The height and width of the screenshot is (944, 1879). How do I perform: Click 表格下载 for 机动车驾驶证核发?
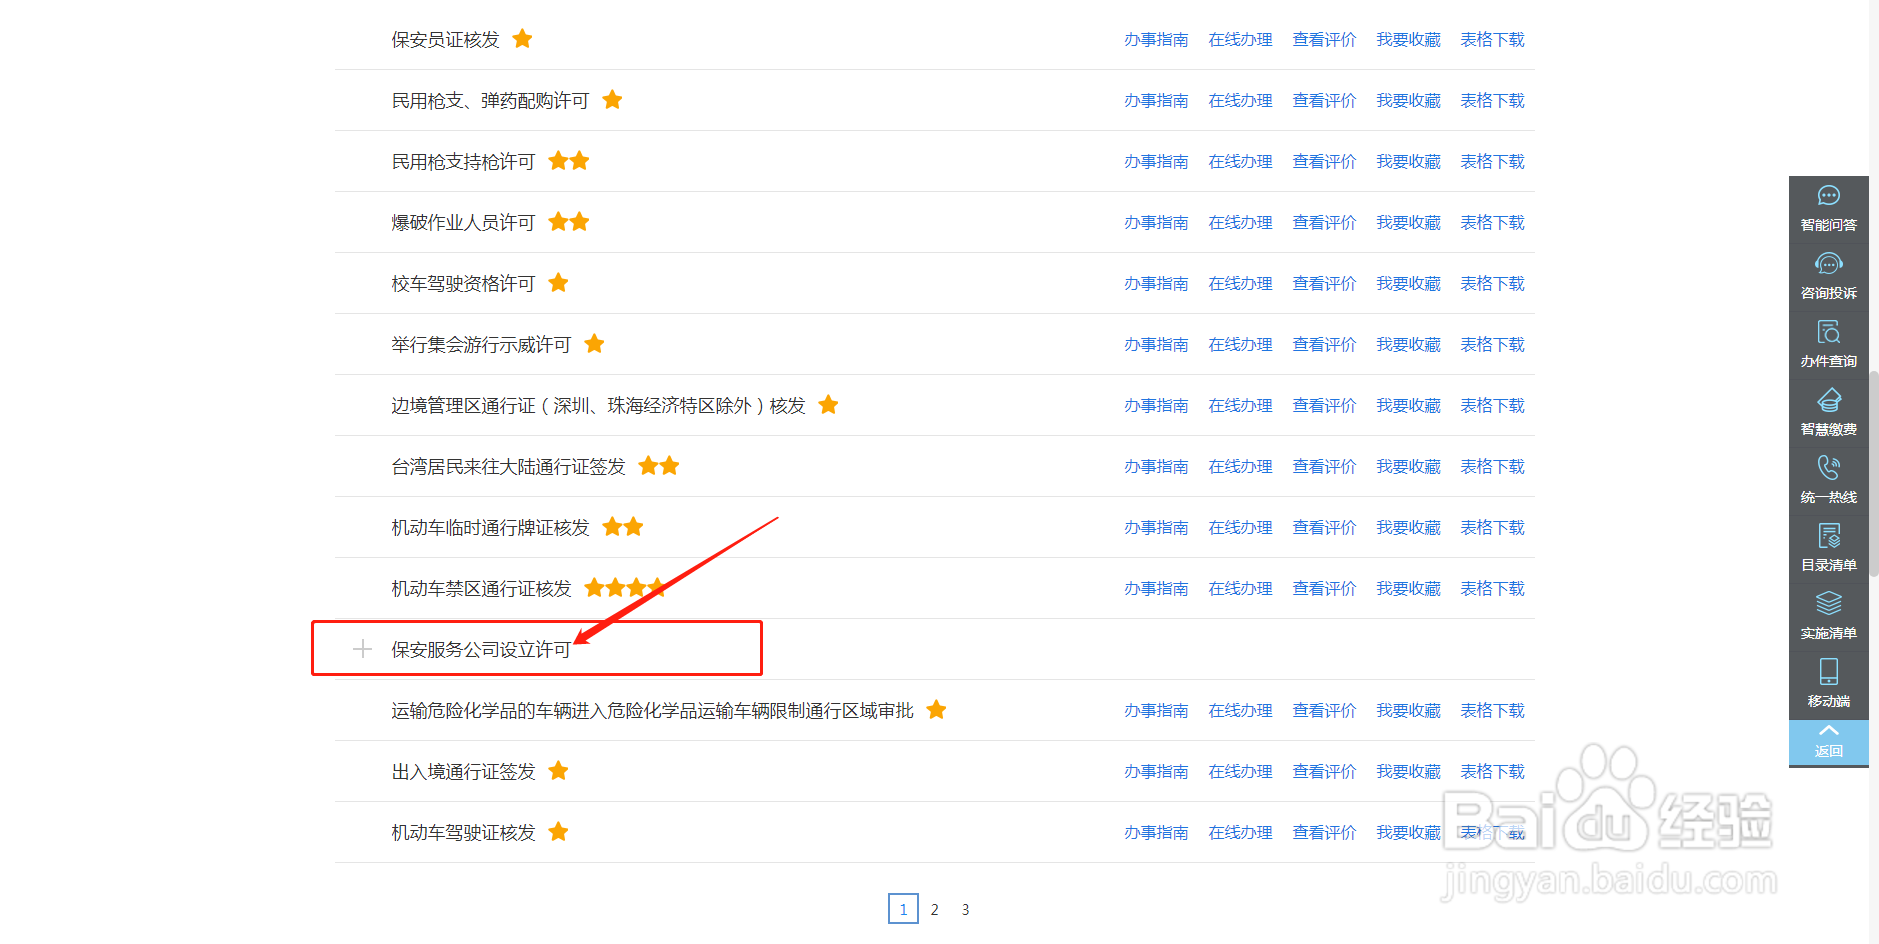click(x=1492, y=832)
